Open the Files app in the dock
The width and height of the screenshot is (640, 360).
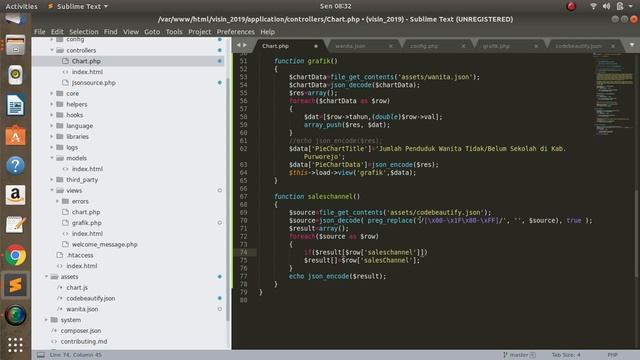(16, 45)
